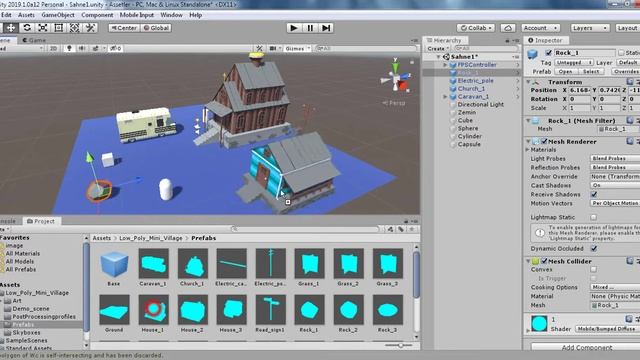Image resolution: width=640 pixels, height=360 pixels.
Task: Toggle scene lighting bulb icon
Action: pyautogui.click(x=69, y=48)
